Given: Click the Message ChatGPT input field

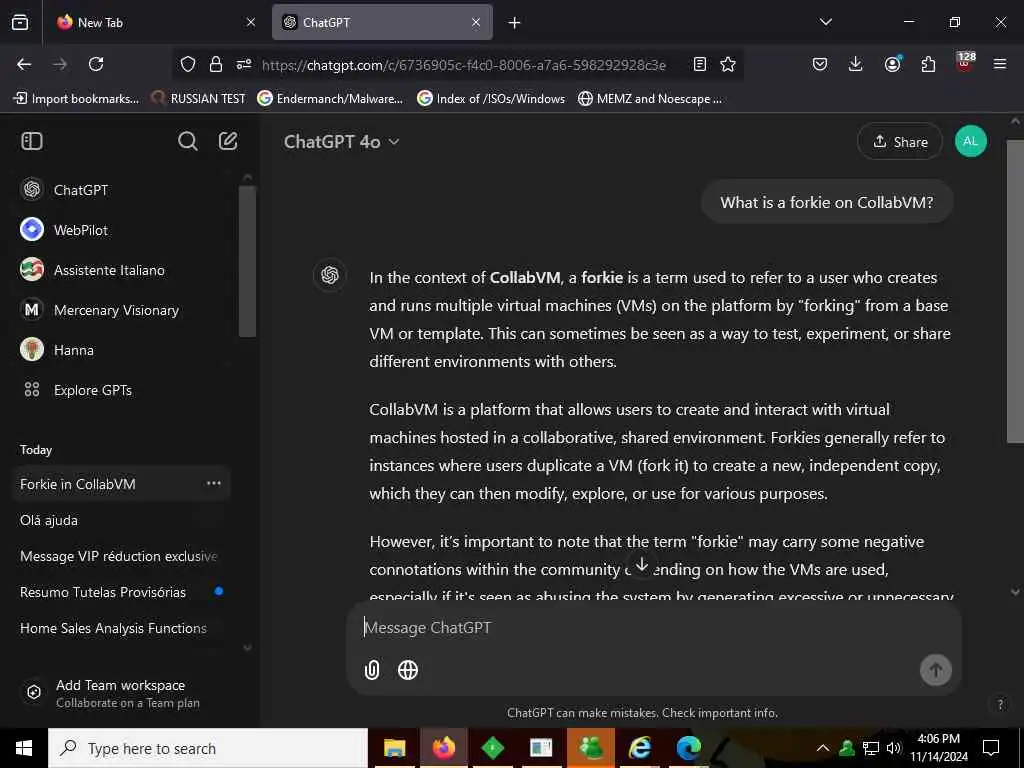Looking at the screenshot, I should point(653,628).
